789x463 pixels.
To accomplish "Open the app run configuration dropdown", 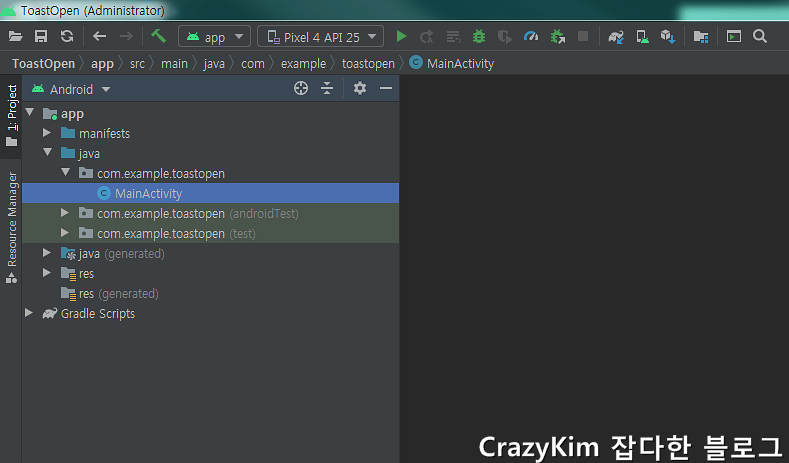I will pyautogui.click(x=214, y=36).
